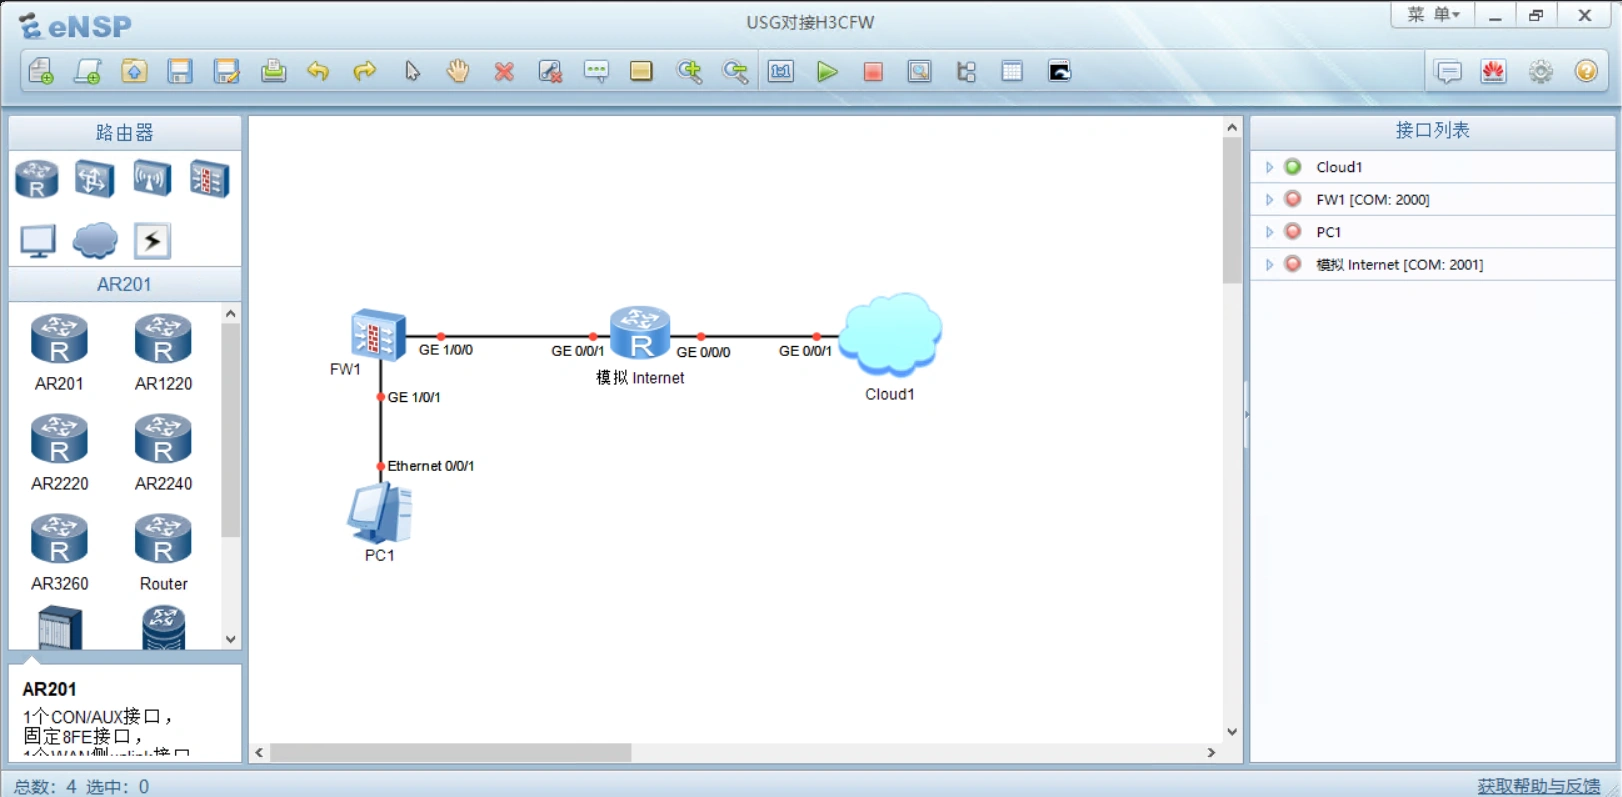Click the 路由器 category header
Screen dimensions: 1622x797
125,133
